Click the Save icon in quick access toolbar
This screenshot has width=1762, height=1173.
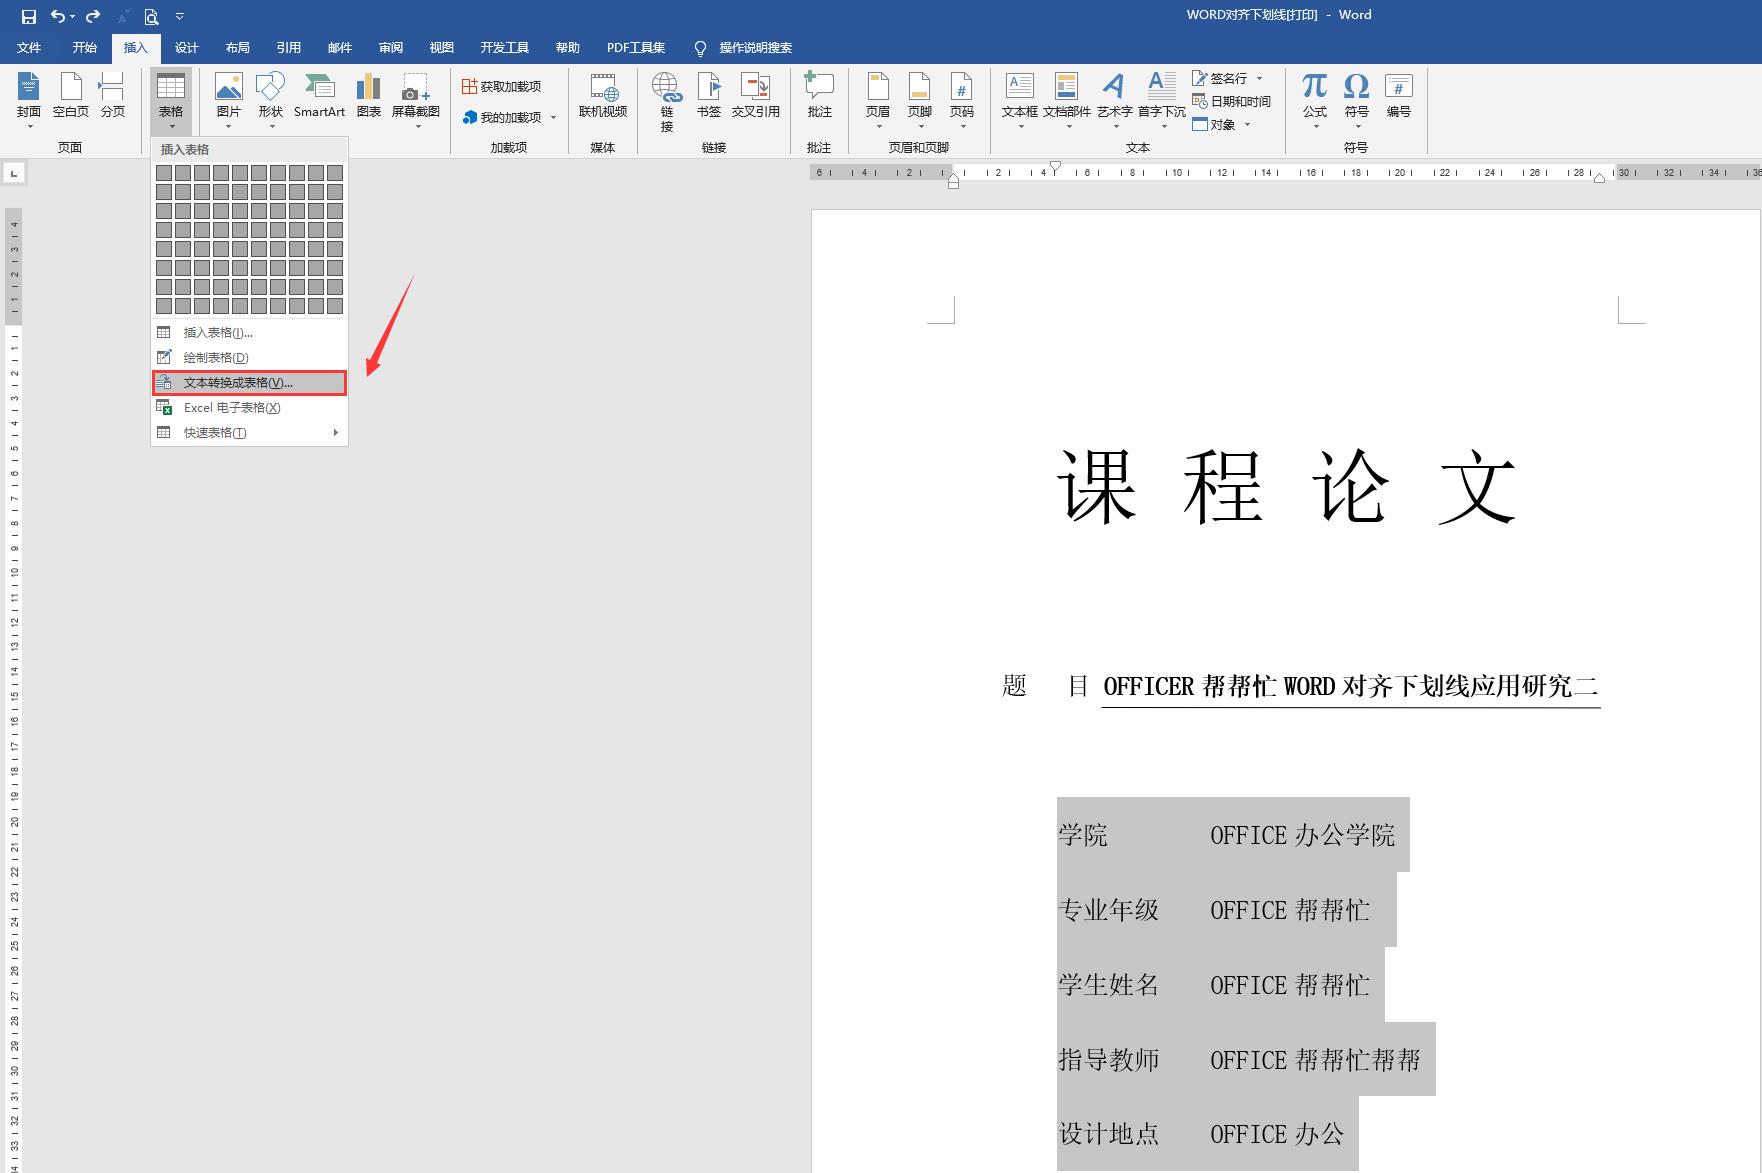pyautogui.click(x=29, y=16)
